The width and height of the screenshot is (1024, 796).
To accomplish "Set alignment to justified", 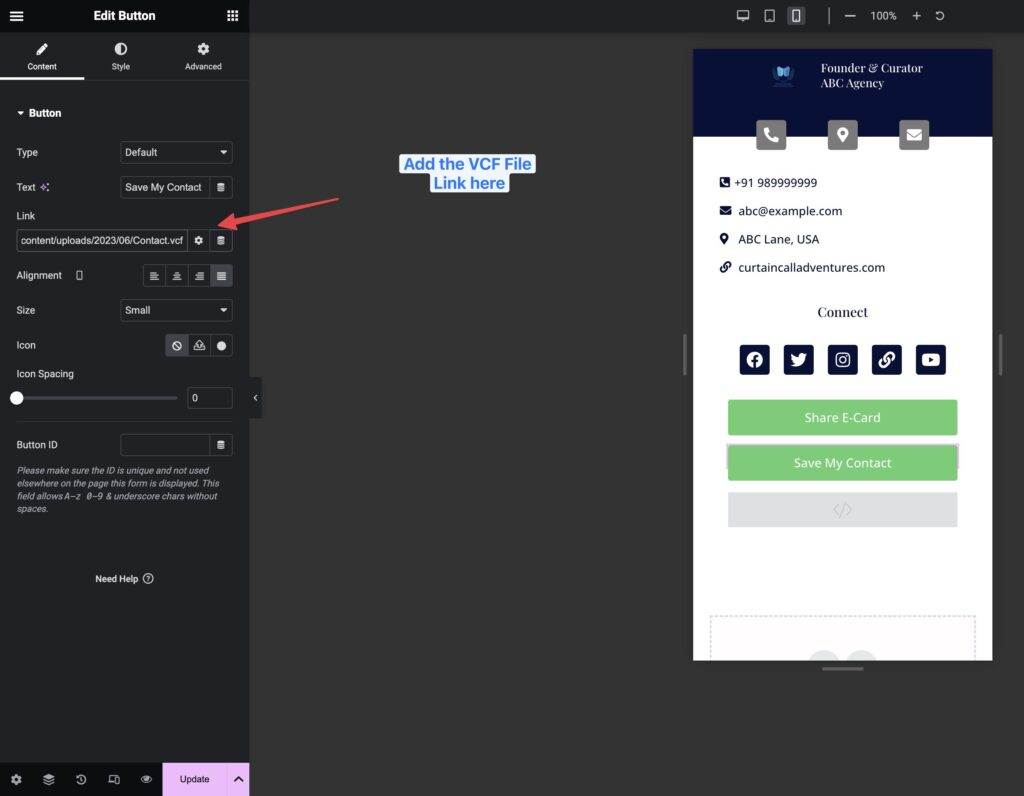I will pos(221,276).
